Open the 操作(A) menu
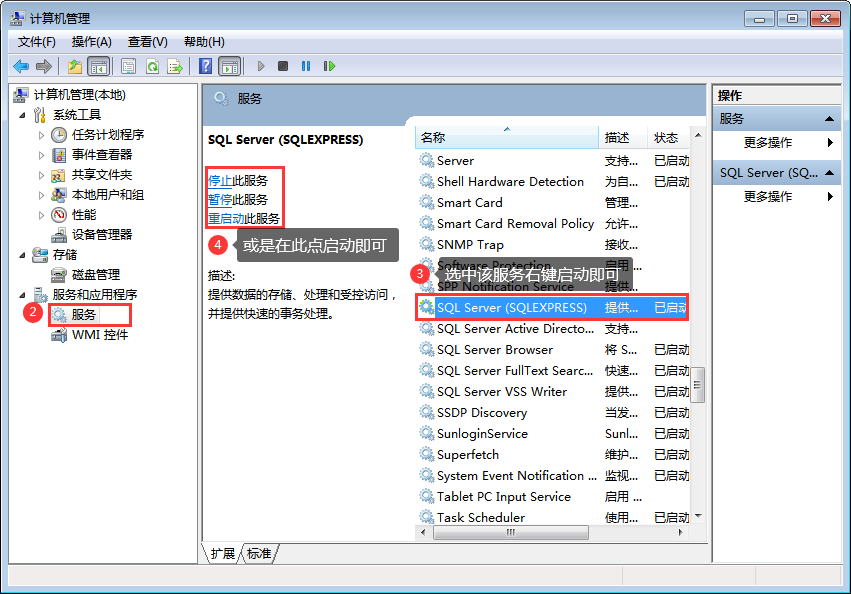Screen dimensions: 851x594 tap(92, 42)
